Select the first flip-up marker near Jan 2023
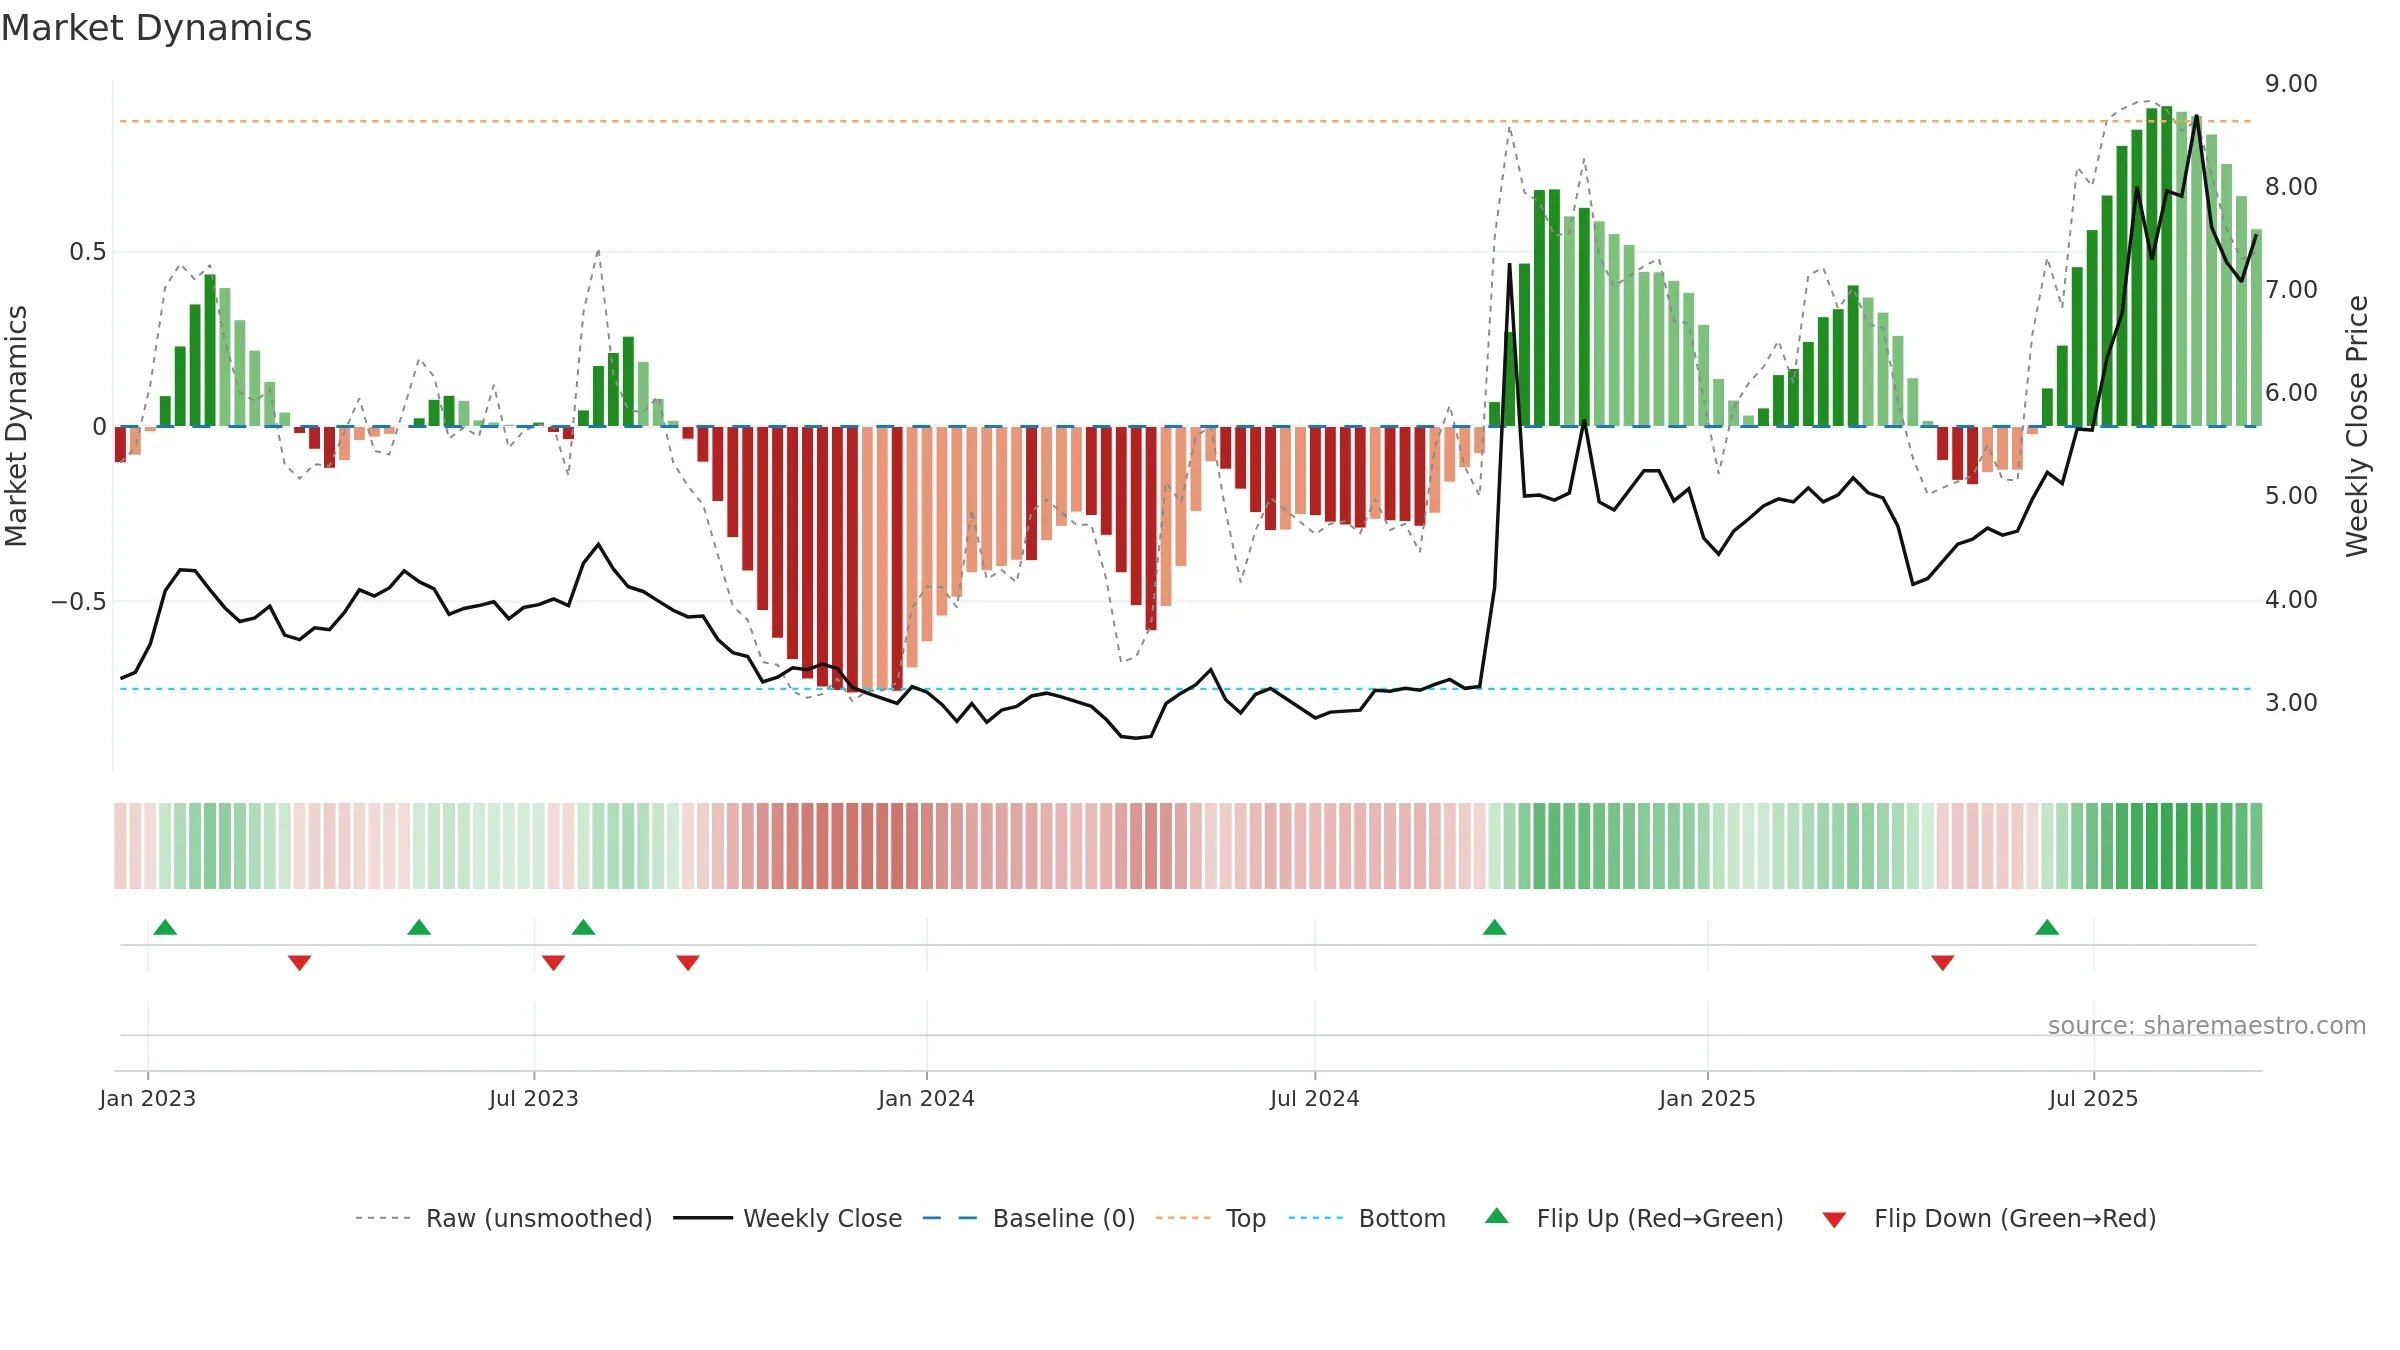Image resolution: width=2400 pixels, height=1350 pixels. pos(165,927)
